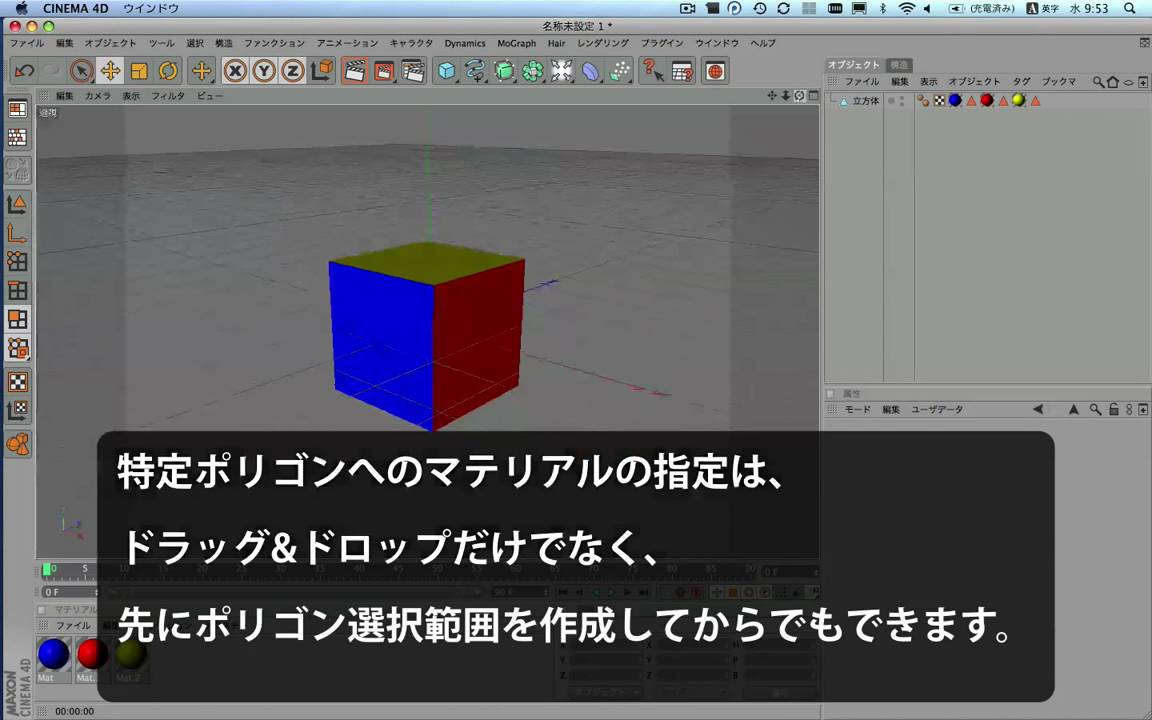Open the deformer objects dropdown
The height and width of the screenshot is (720, 1152).
[591, 71]
